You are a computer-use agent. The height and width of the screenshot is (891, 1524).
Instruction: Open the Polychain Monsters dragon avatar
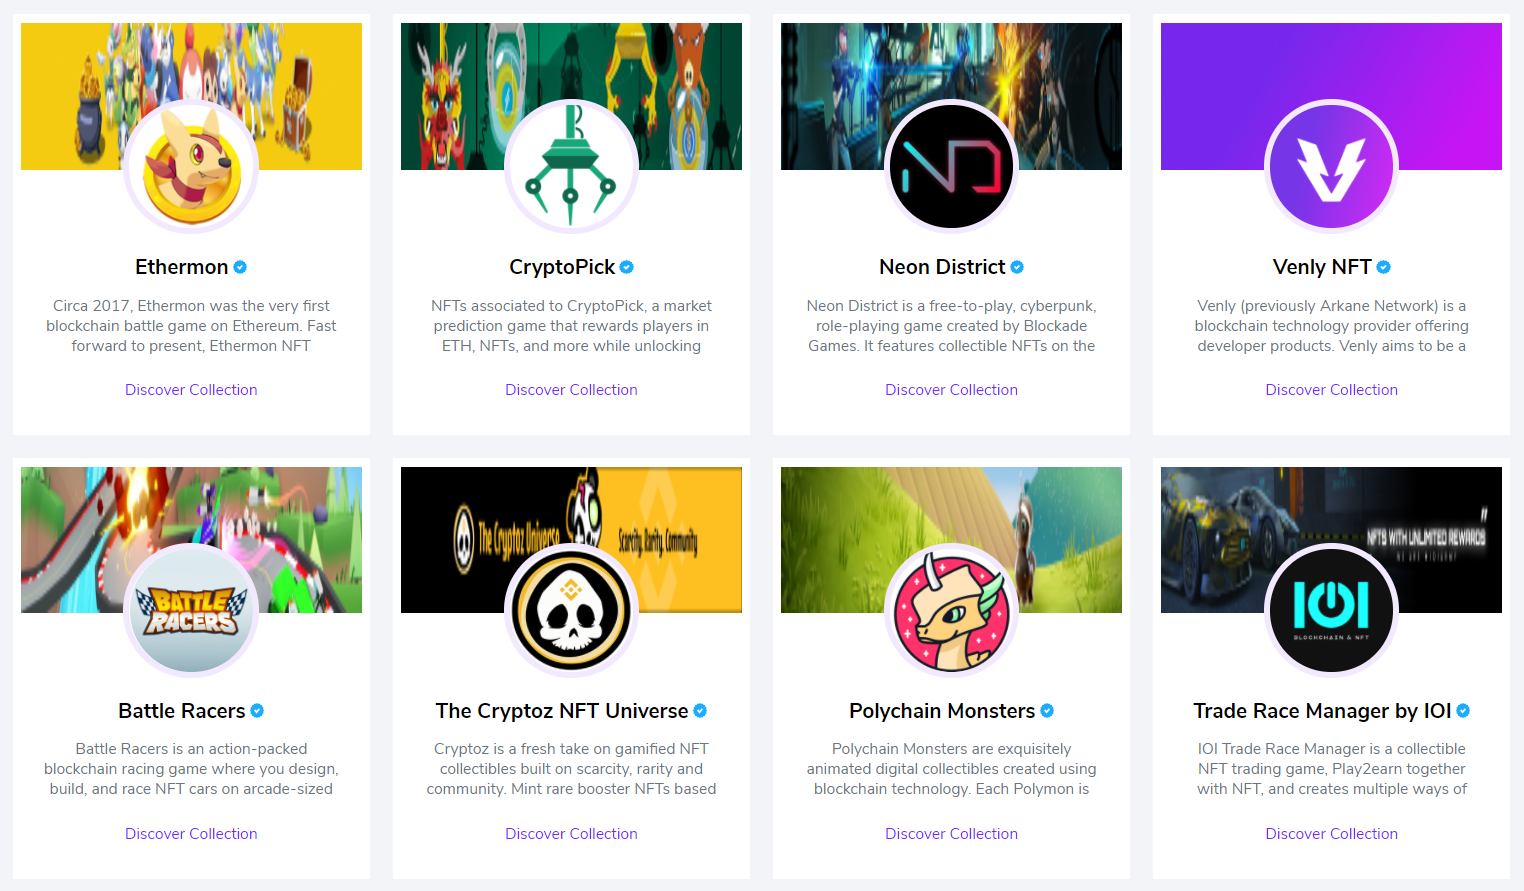point(951,611)
